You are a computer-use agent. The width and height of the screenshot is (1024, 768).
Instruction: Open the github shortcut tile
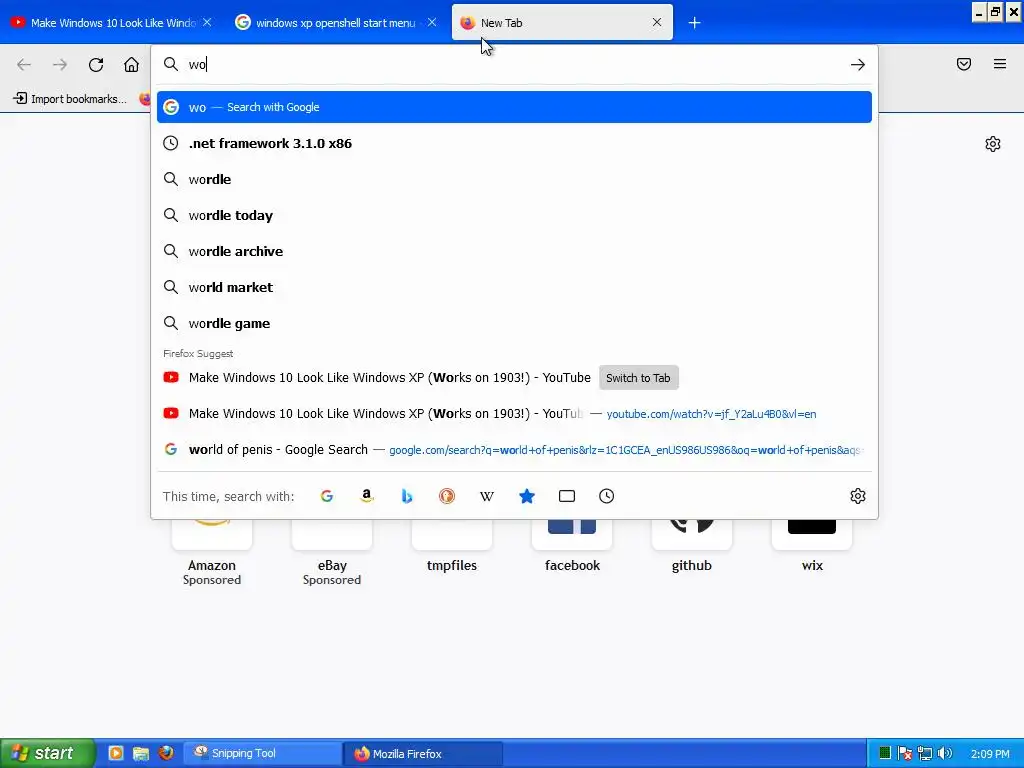point(692,545)
